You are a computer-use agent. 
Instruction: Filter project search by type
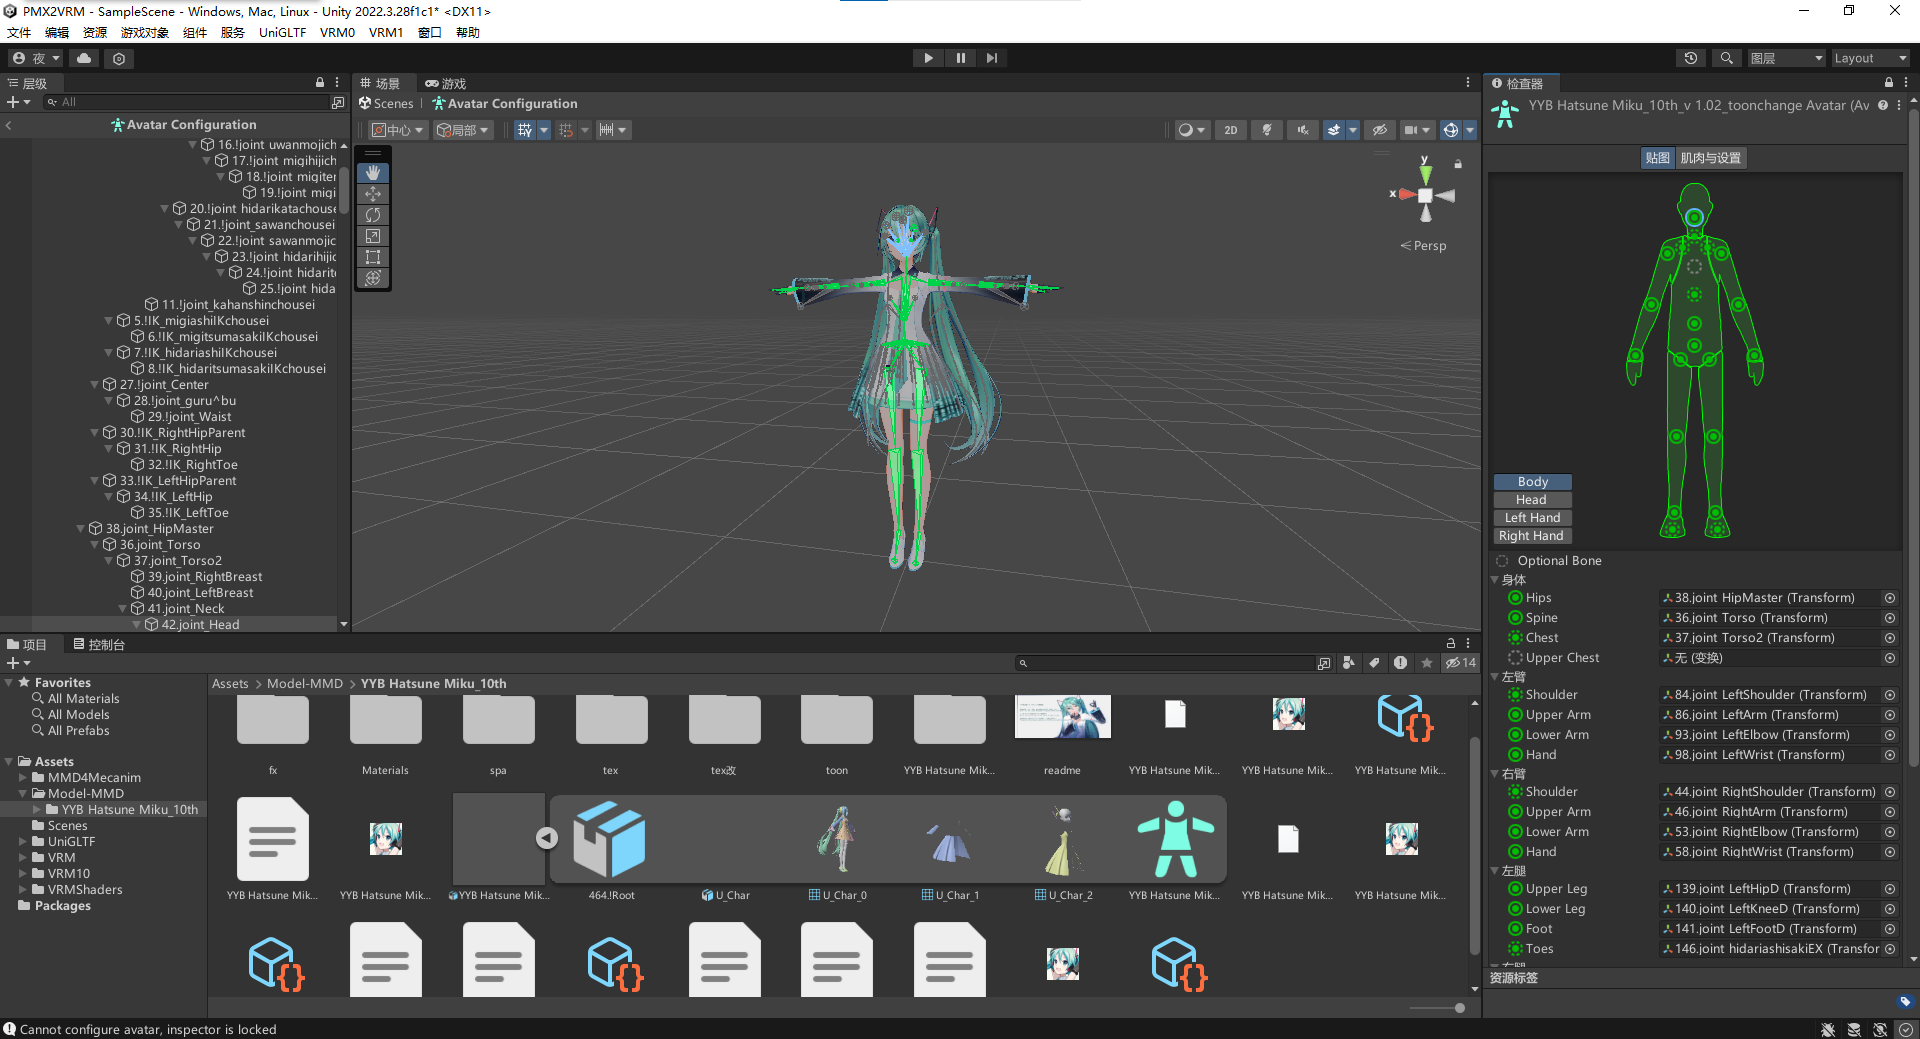point(1349,663)
